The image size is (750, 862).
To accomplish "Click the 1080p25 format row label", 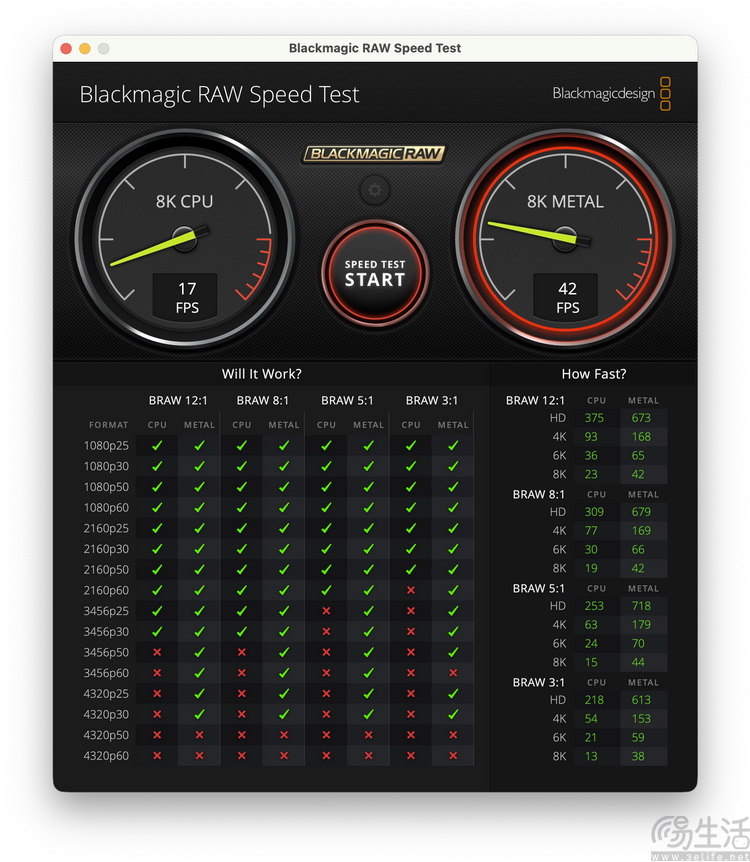I will tap(106, 446).
